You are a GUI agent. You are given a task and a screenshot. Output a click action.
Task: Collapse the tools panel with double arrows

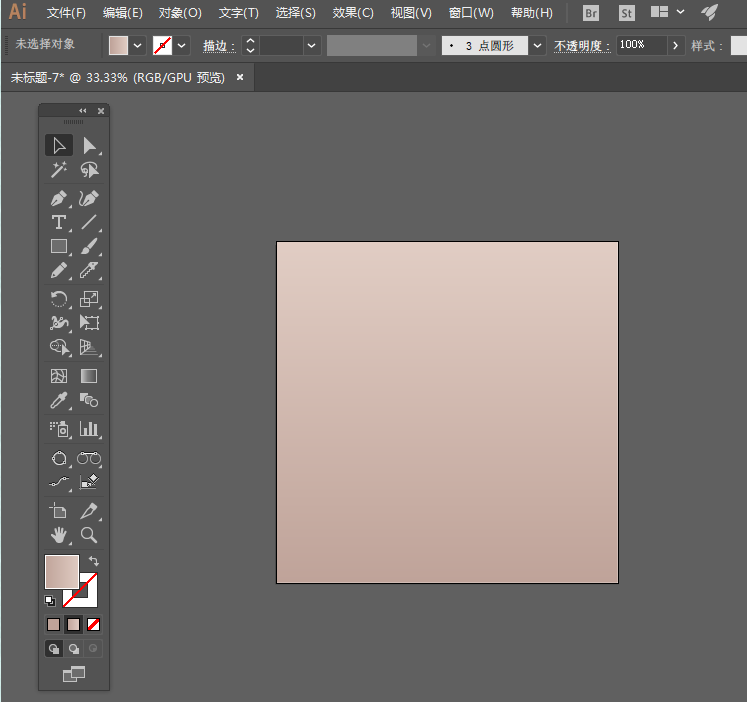(83, 110)
